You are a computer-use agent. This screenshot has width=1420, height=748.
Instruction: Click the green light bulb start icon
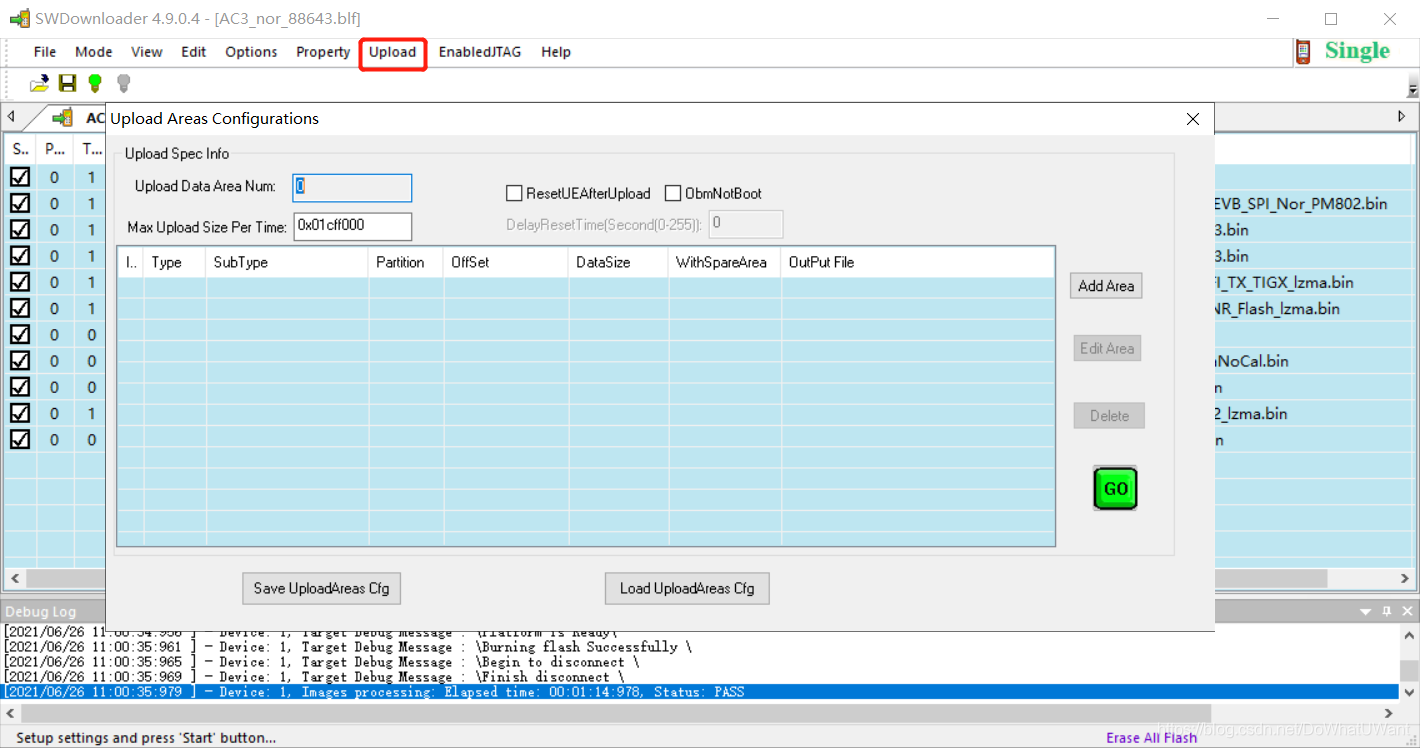click(x=95, y=84)
